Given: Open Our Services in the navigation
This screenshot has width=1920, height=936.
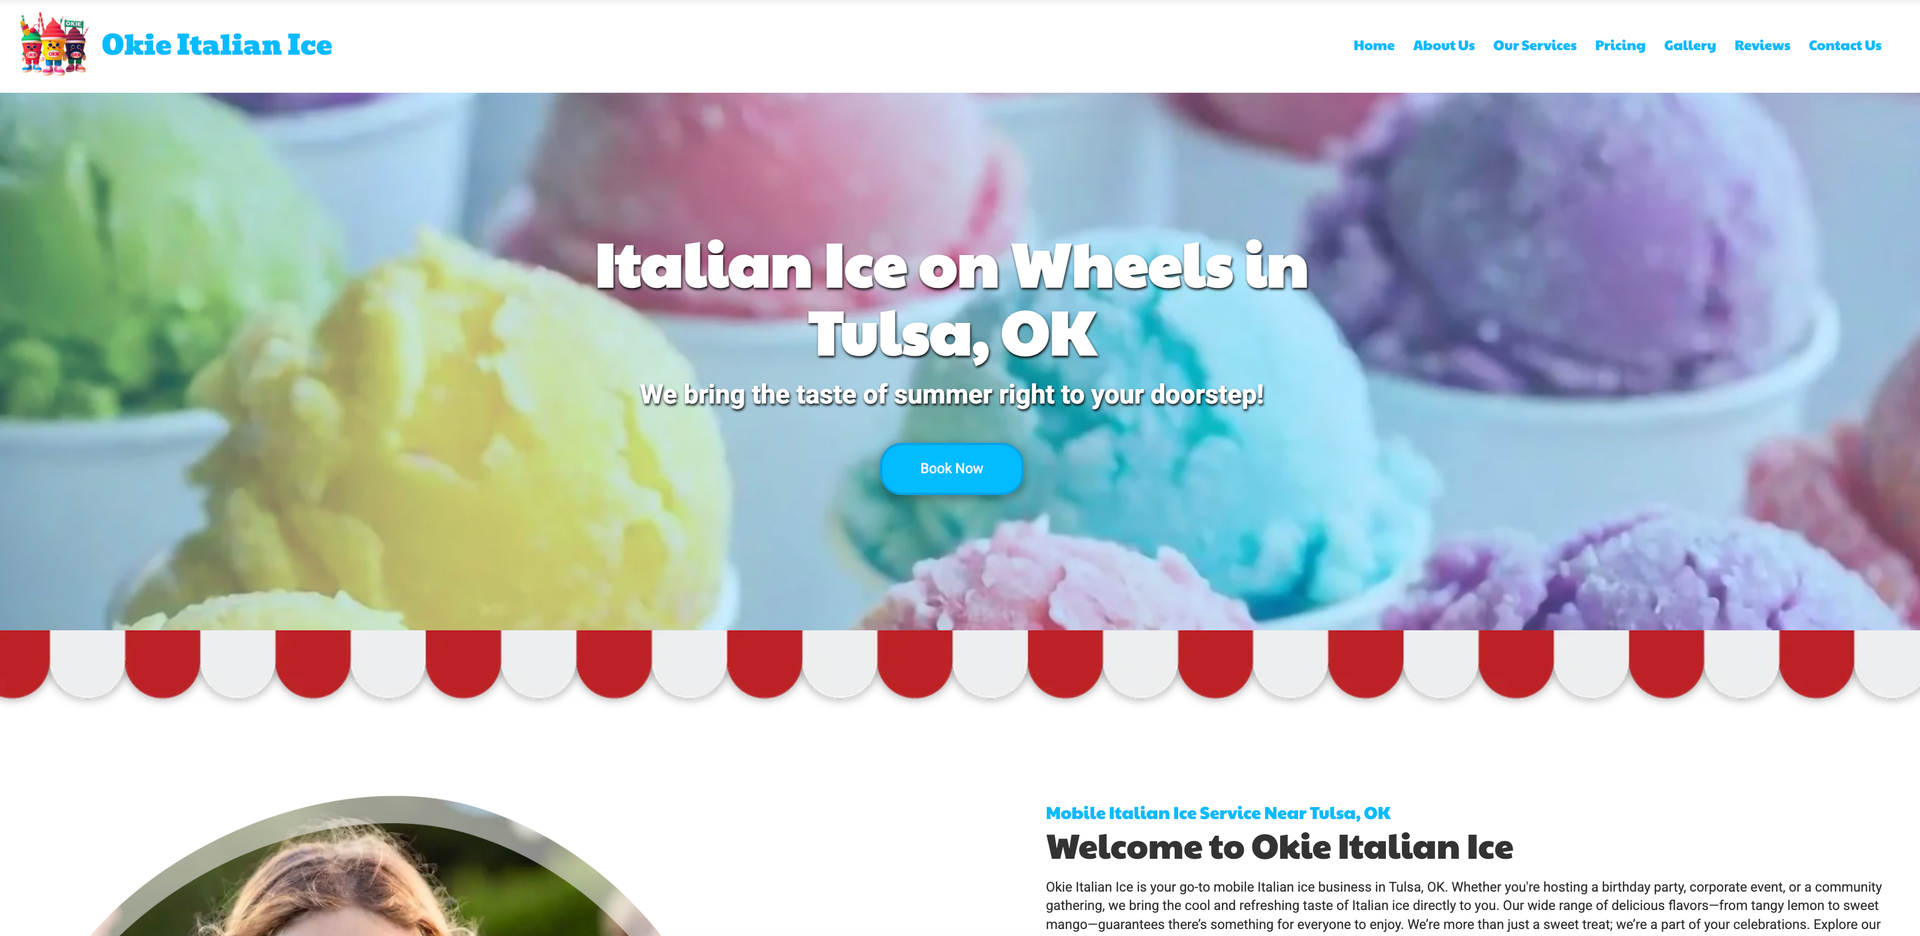Looking at the screenshot, I should (1534, 45).
